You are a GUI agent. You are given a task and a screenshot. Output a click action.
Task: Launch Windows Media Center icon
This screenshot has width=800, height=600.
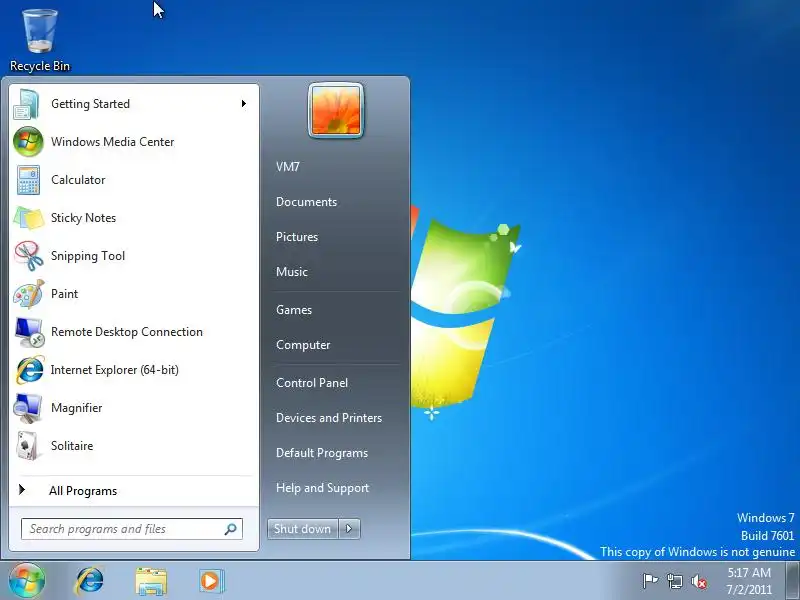(28, 142)
